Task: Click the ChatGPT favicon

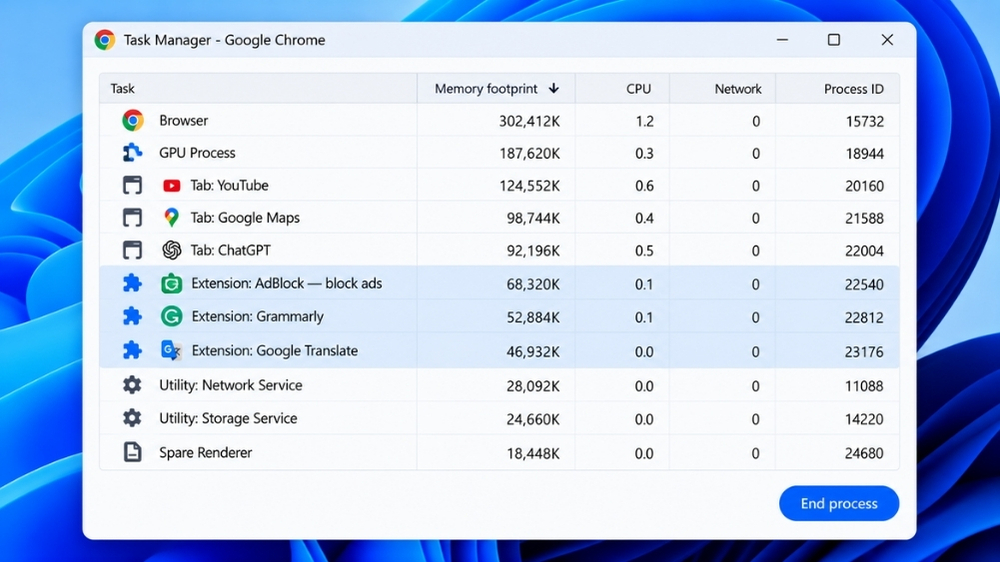Action: [x=172, y=250]
